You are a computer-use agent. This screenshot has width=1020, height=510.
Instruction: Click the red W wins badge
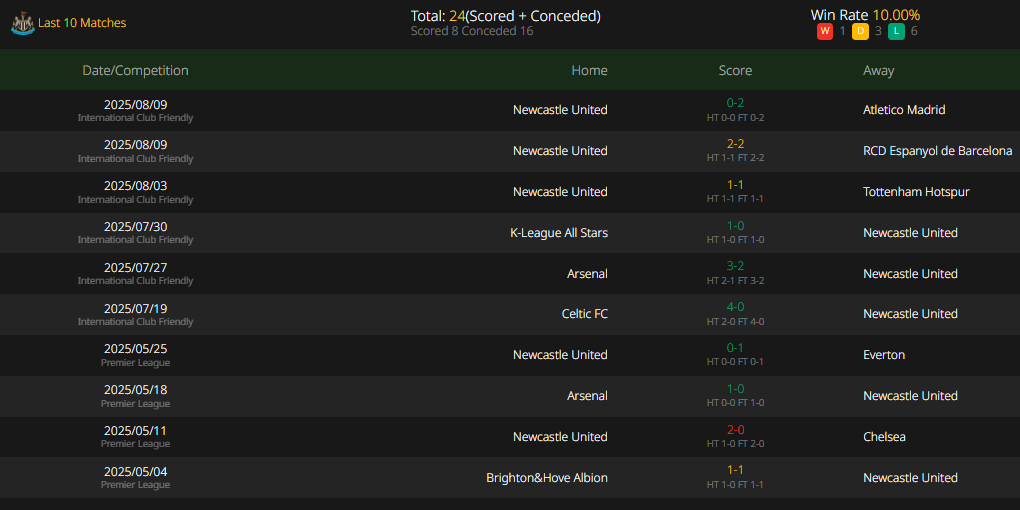coord(825,31)
